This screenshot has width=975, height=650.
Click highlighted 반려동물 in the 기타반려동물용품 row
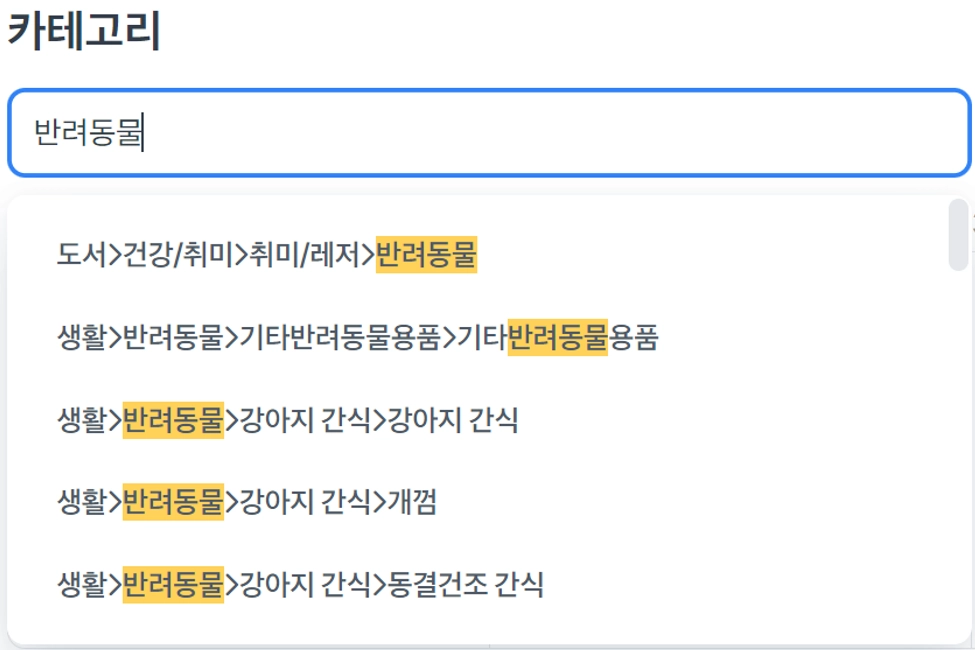coord(558,339)
